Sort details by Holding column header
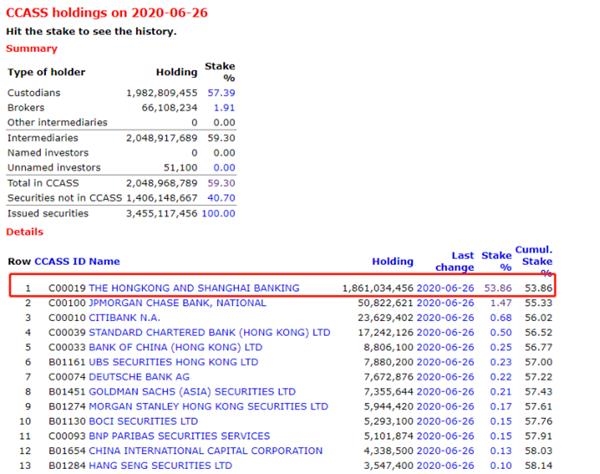The image size is (600, 474). tap(393, 262)
